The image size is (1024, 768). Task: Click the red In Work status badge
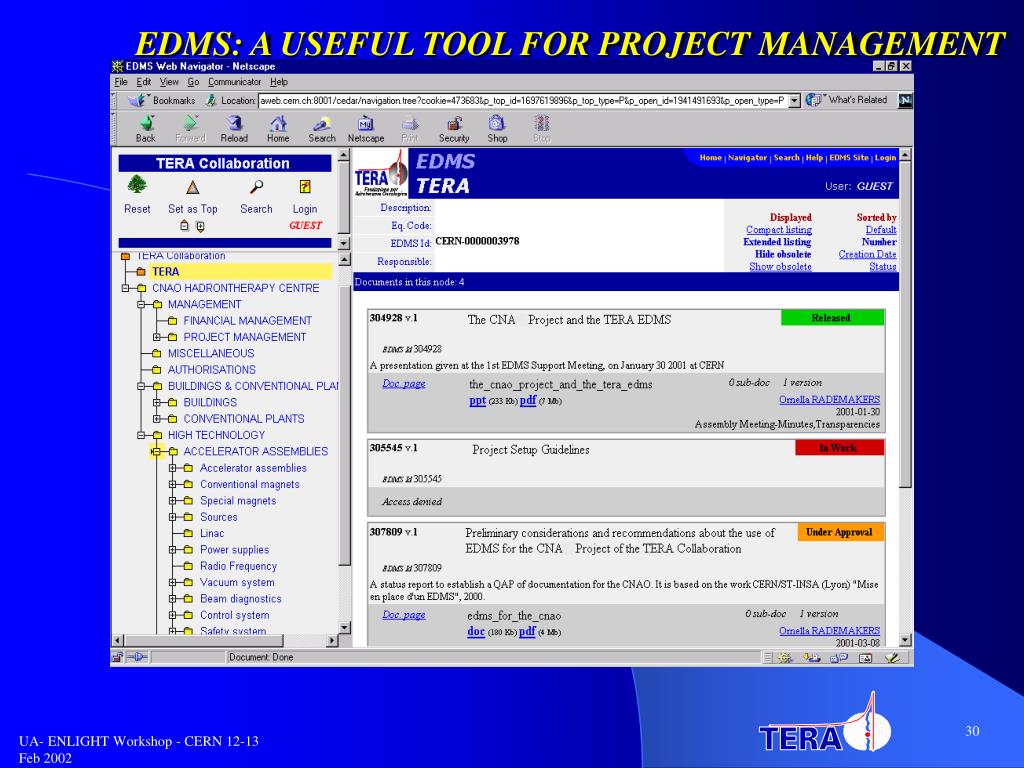(839, 447)
